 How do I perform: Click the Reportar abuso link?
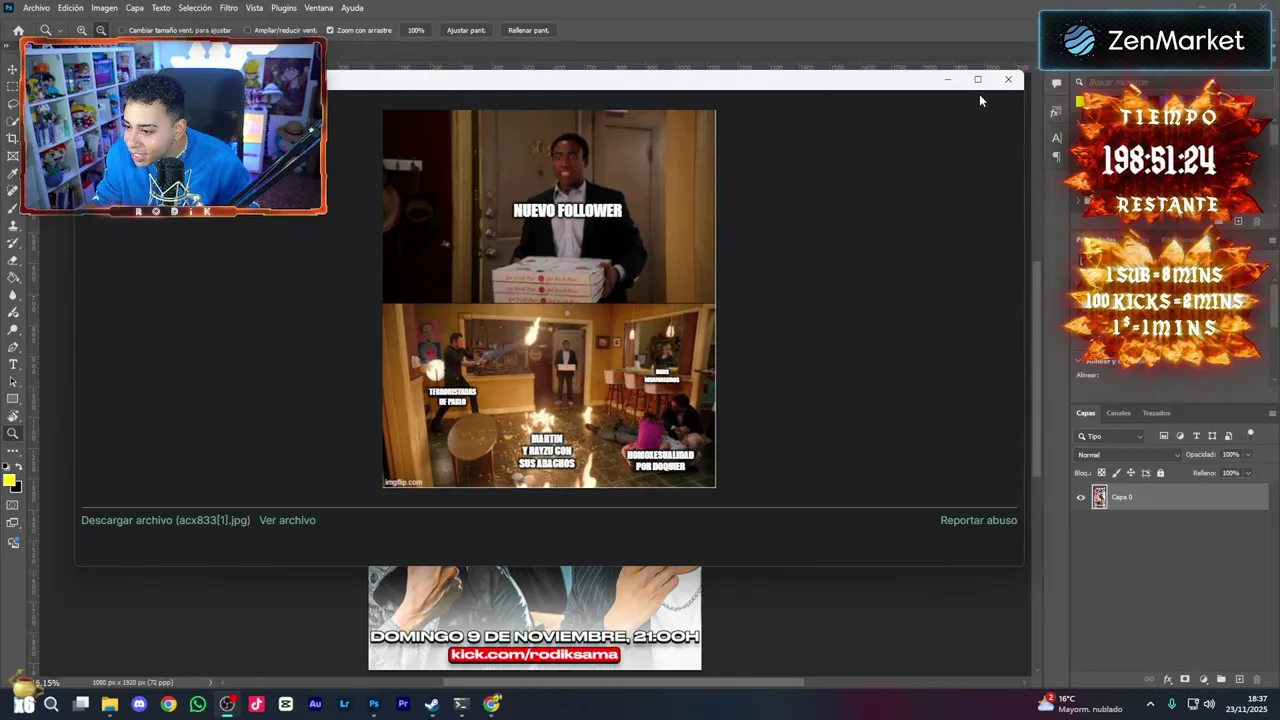tap(979, 520)
